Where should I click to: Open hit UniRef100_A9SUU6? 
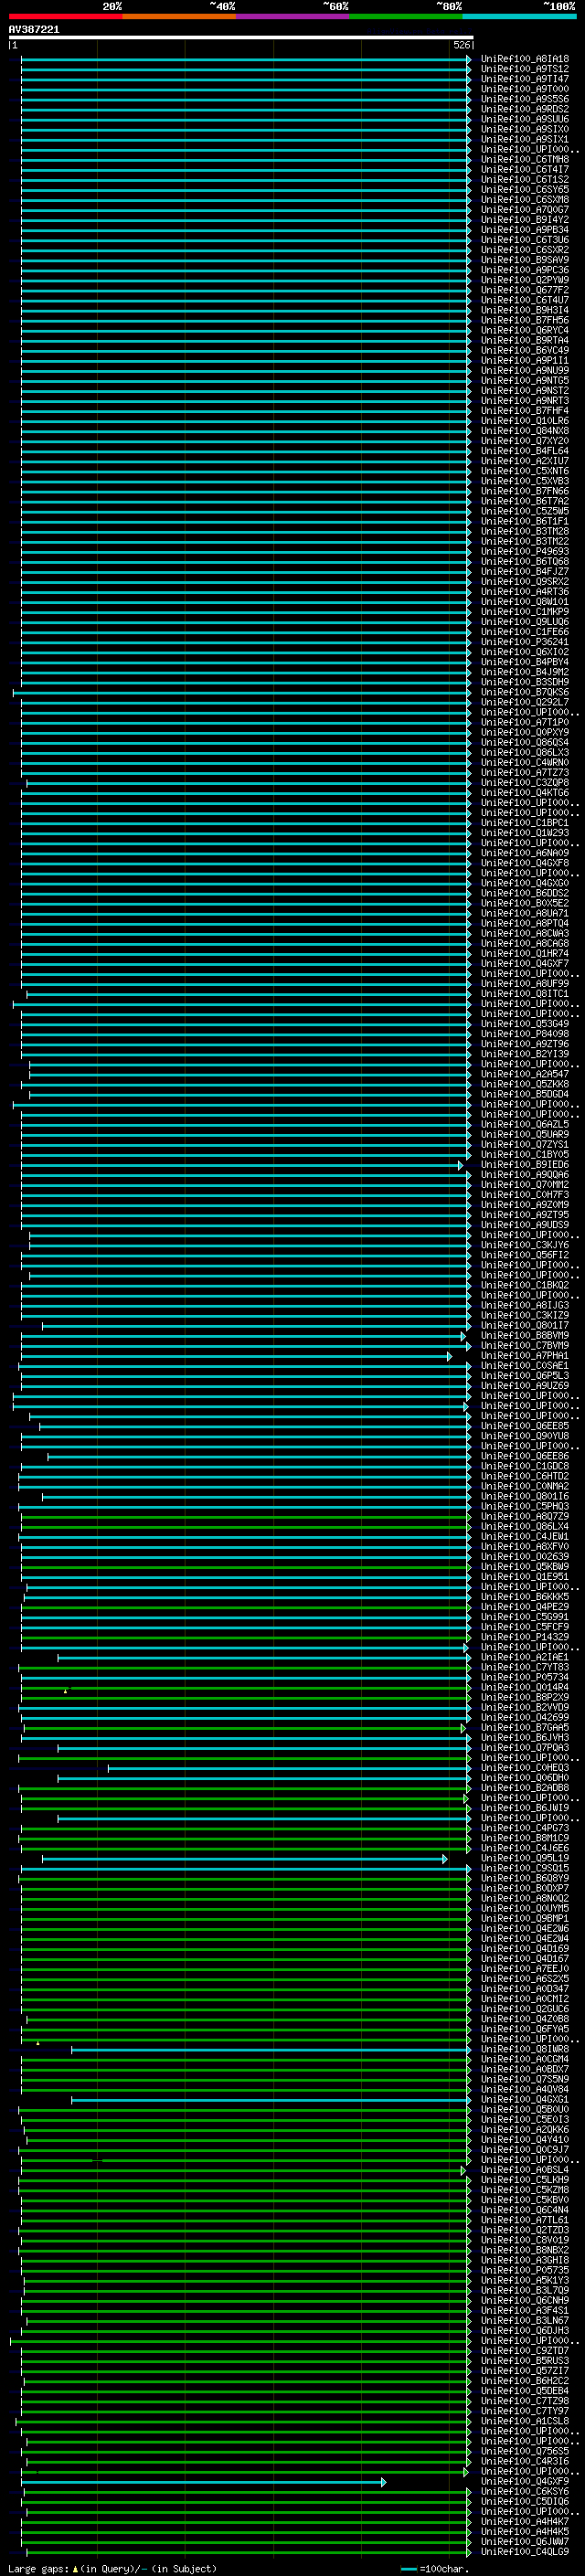[525, 119]
